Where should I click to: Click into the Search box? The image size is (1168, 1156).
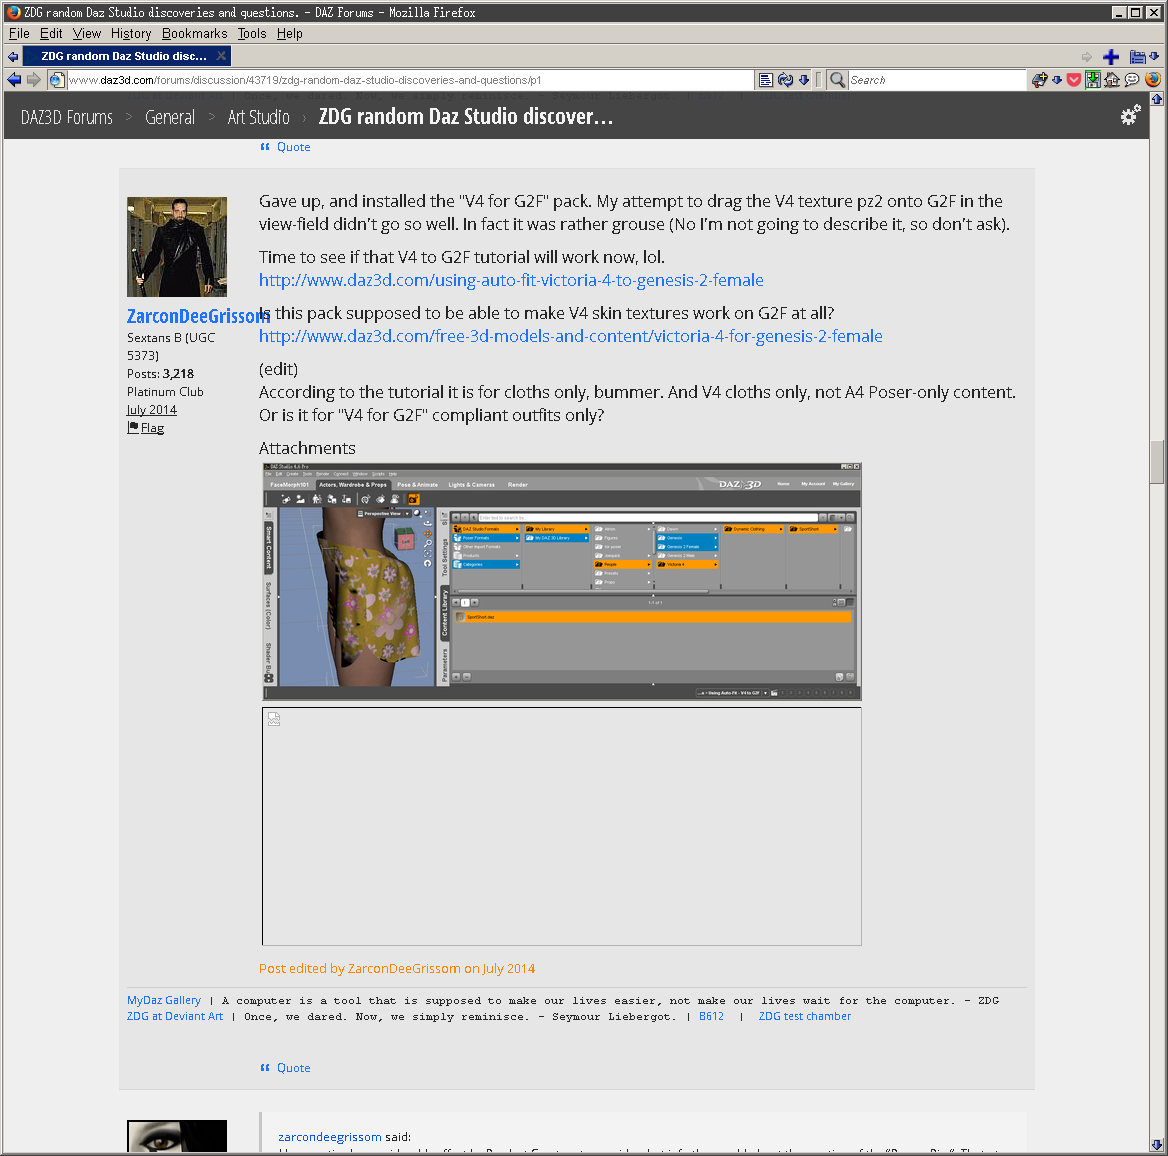click(x=937, y=80)
